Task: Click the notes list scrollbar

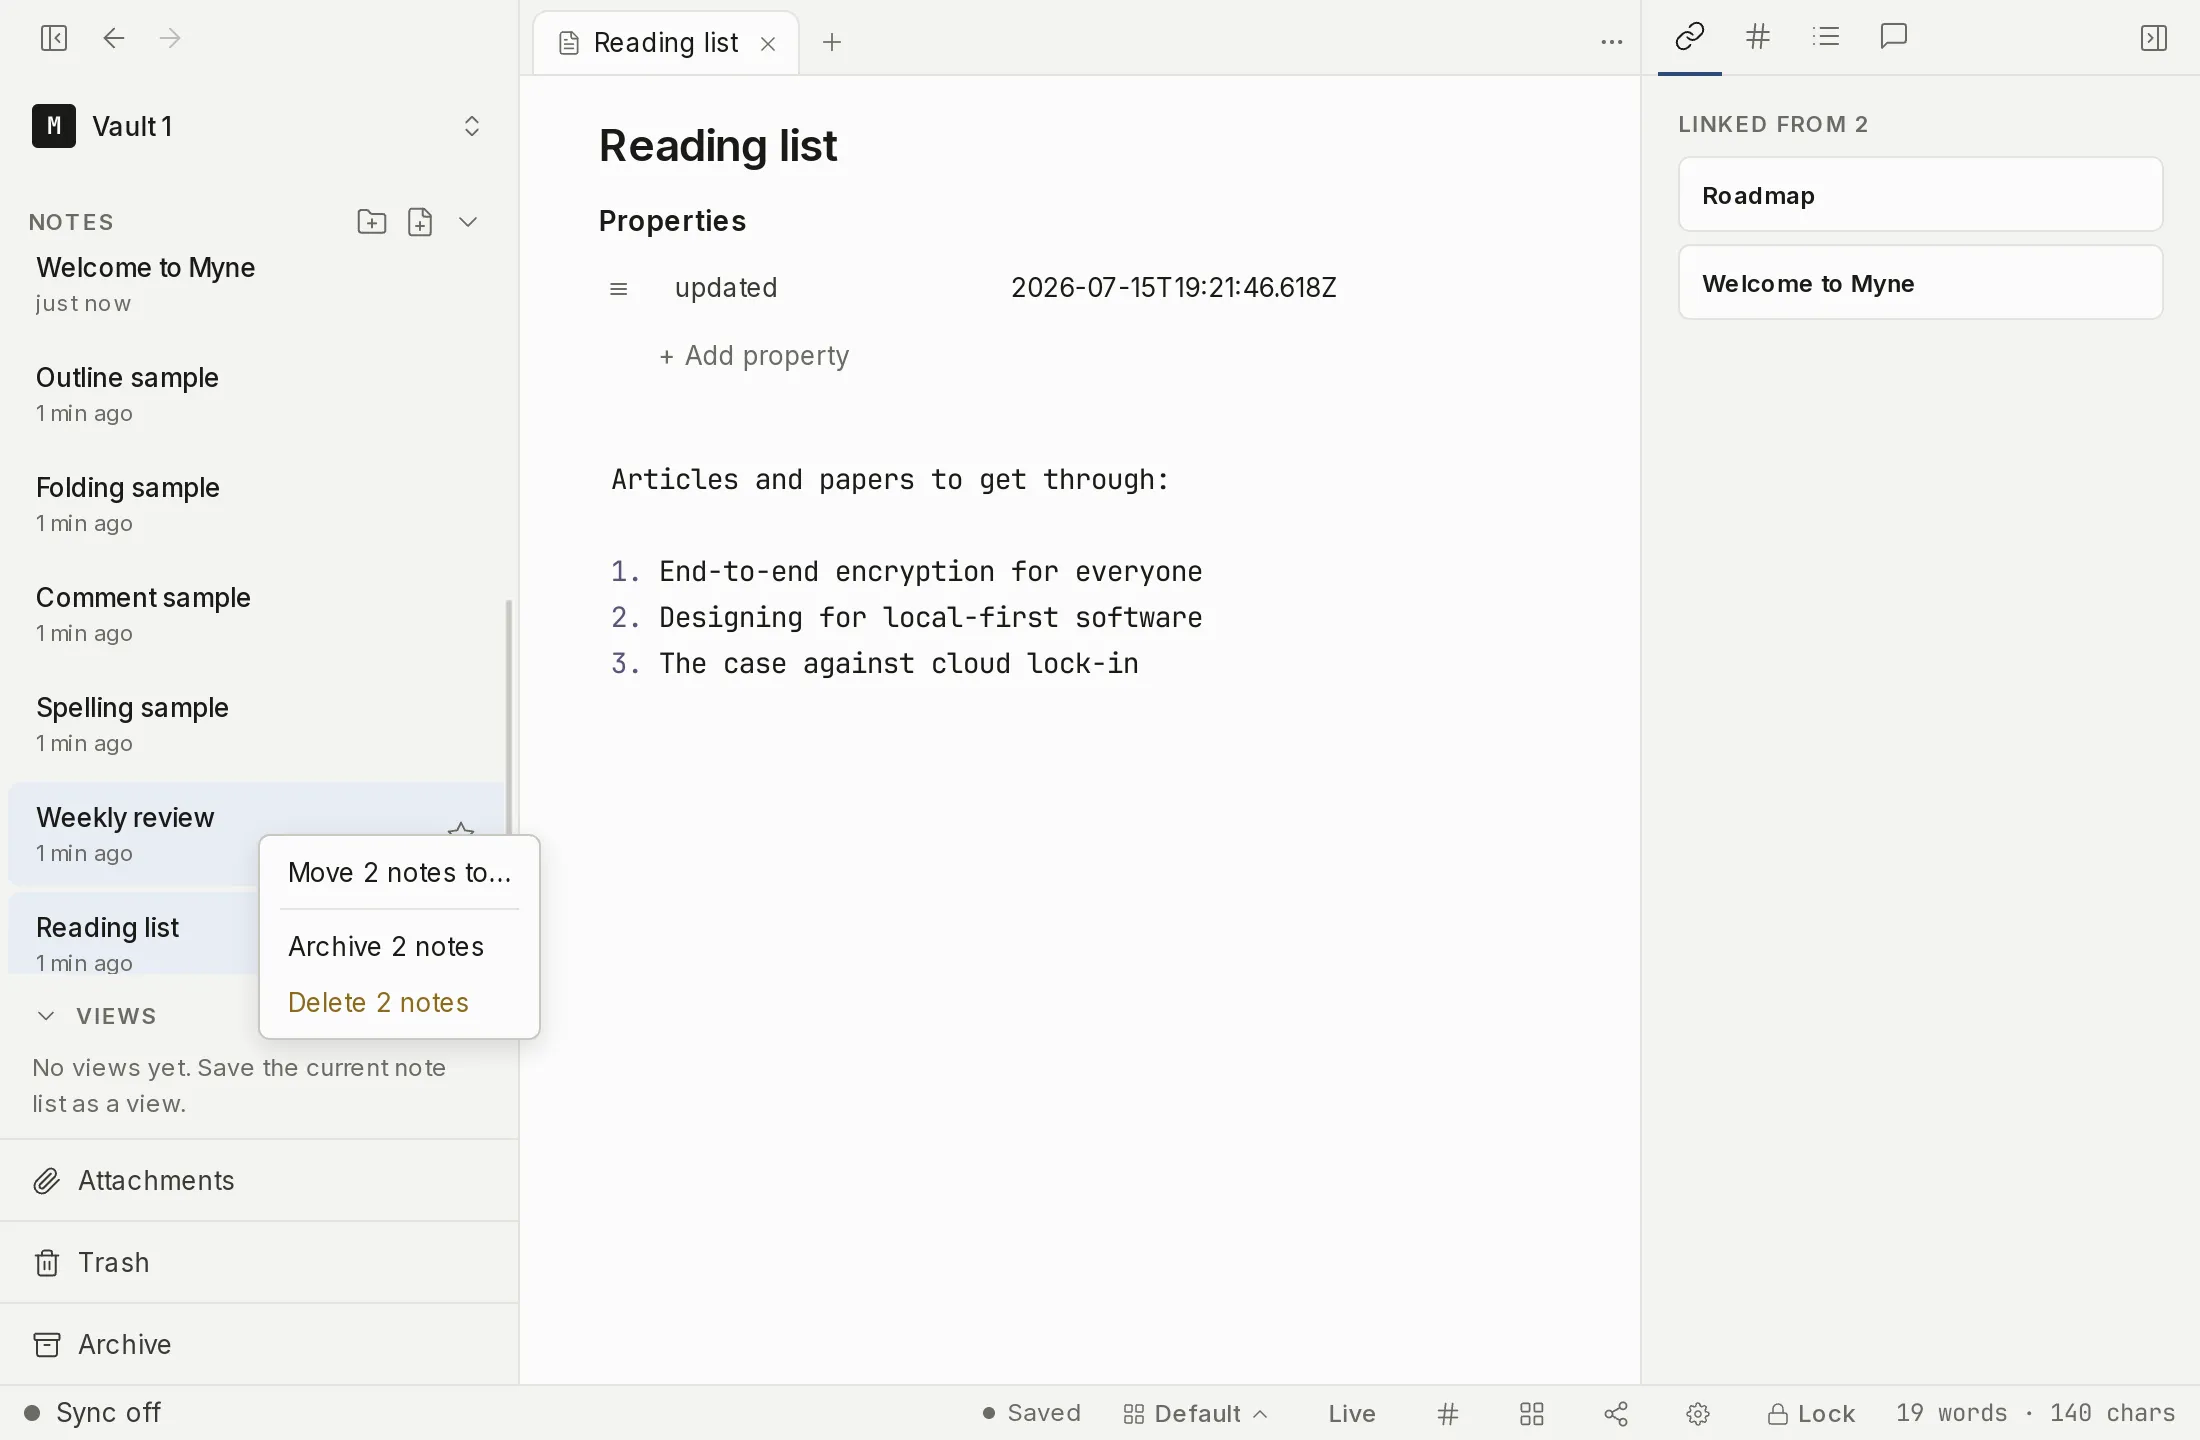Action: pos(509,716)
